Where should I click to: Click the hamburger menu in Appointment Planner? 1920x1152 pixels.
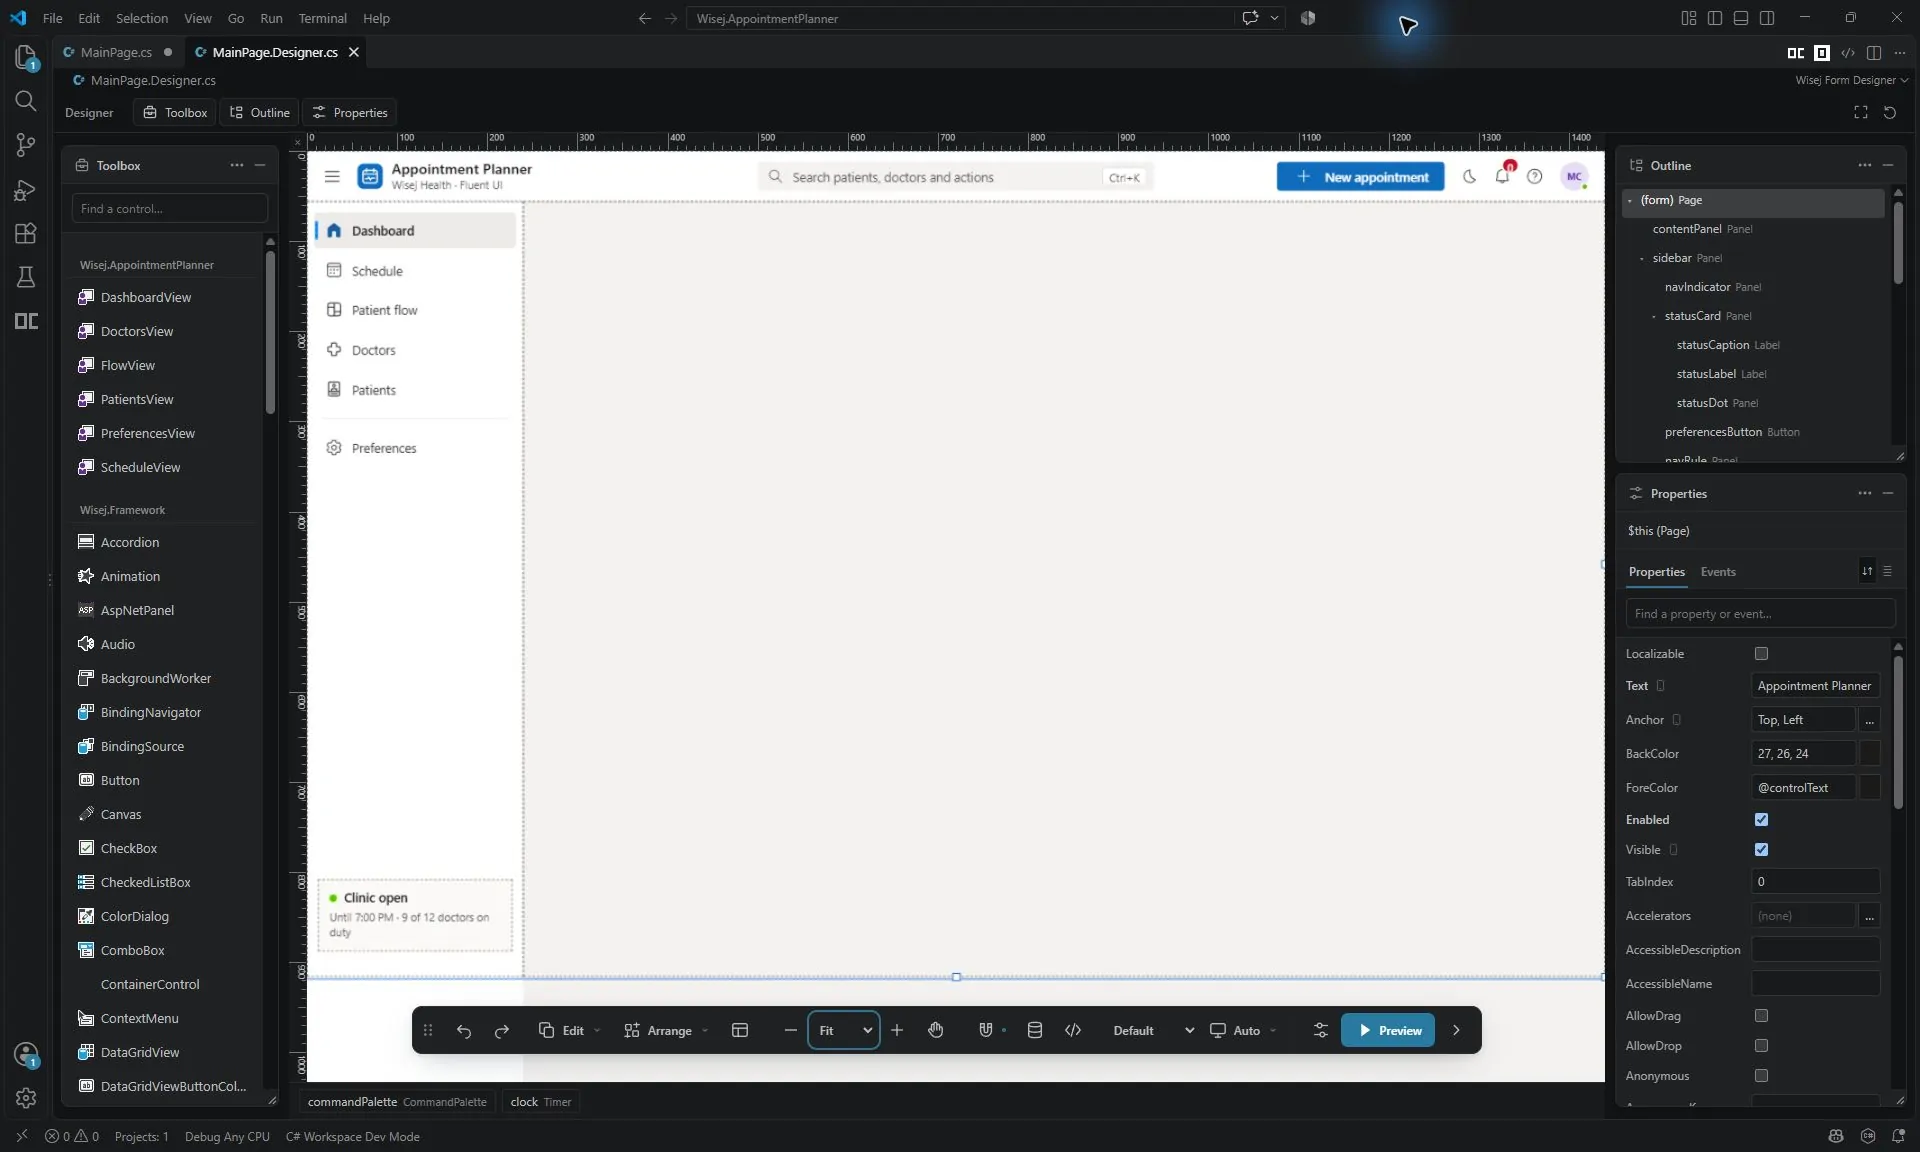click(332, 177)
